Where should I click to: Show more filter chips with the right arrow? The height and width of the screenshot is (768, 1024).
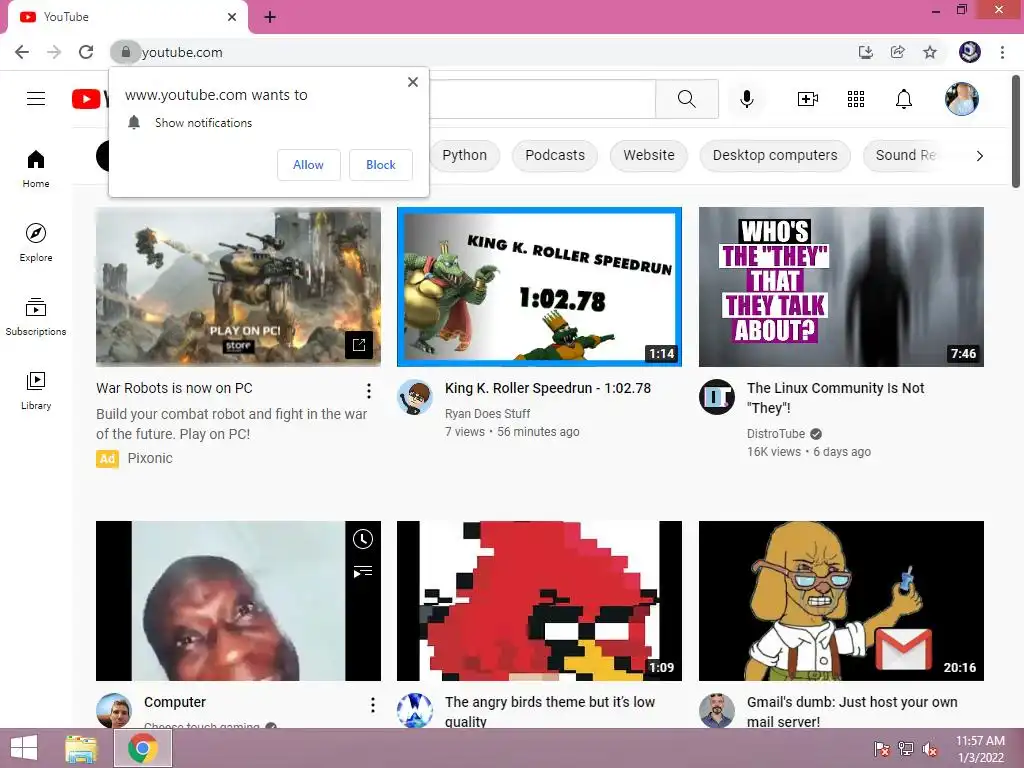[x=979, y=156]
